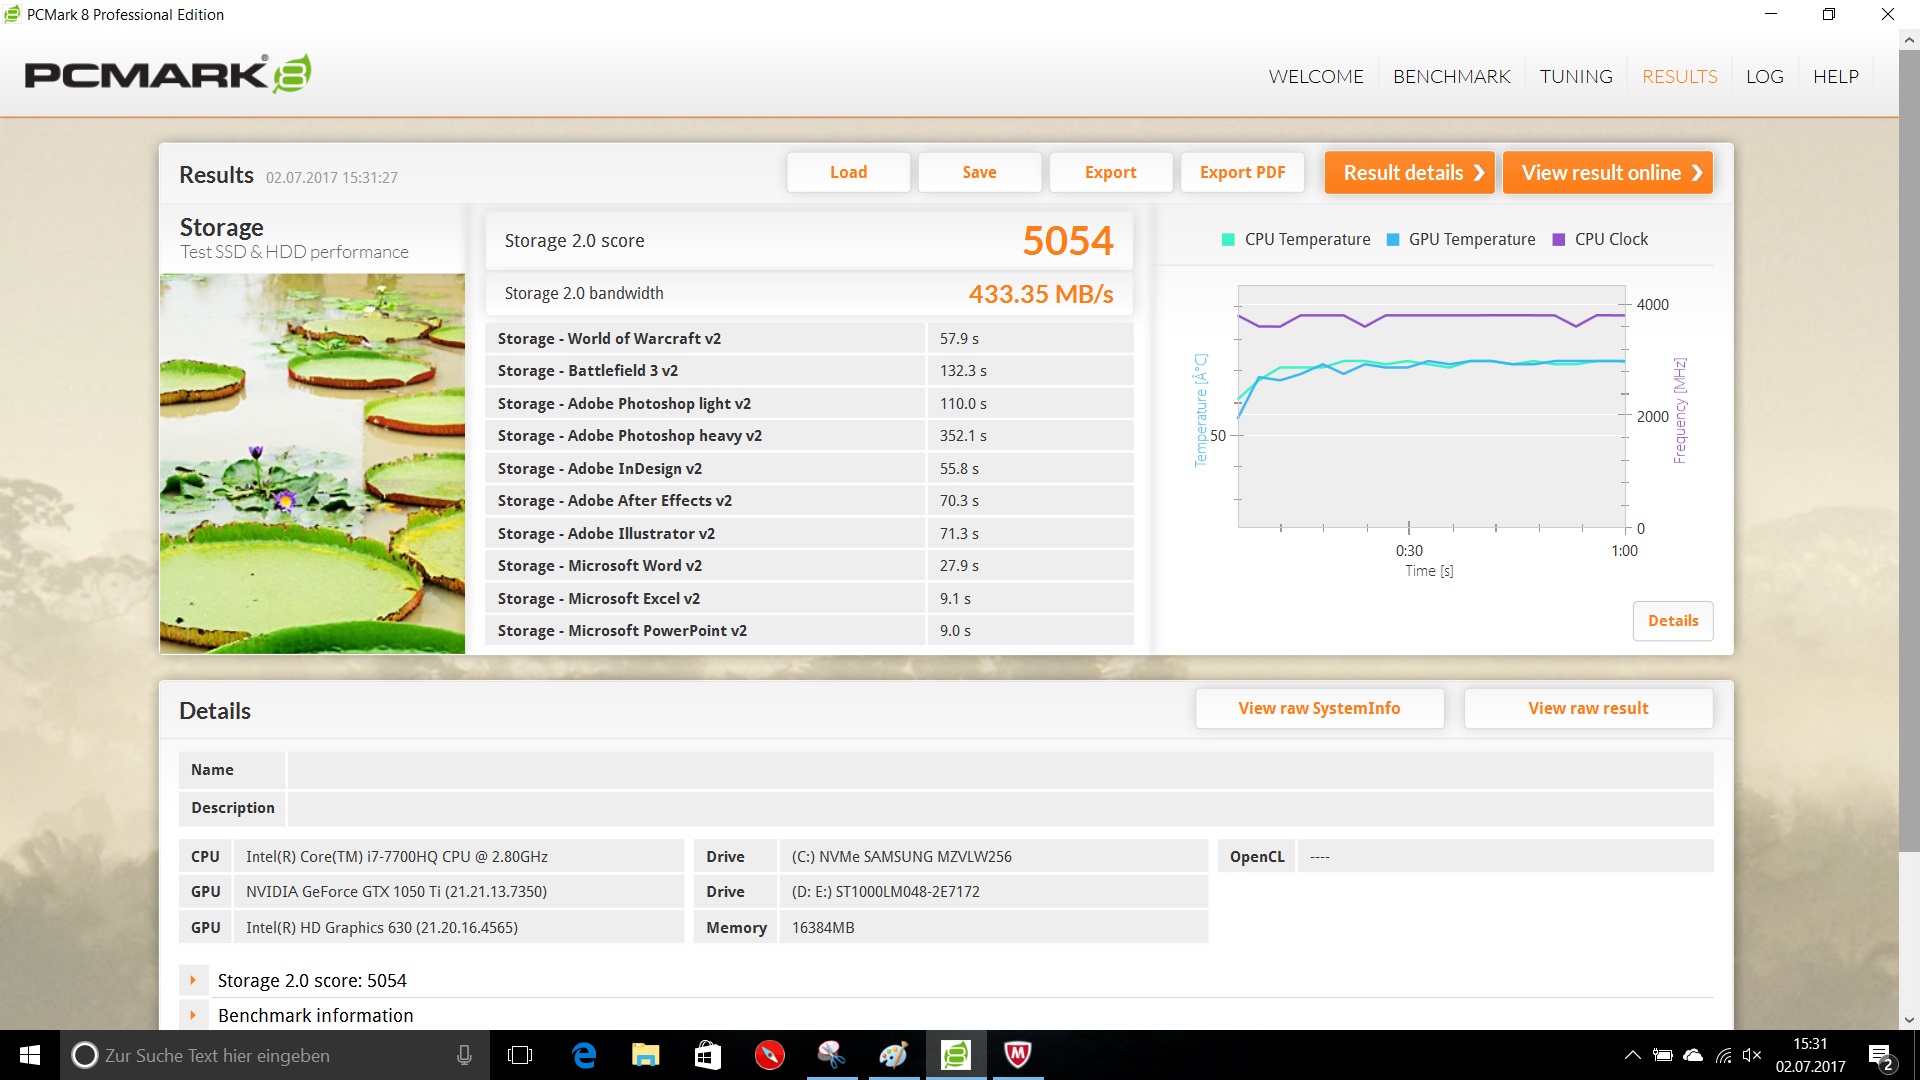Open Microsoft Edge from taskbar
Screen dimensions: 1920x1080
pyautogui.click(x=584, y=1055)
